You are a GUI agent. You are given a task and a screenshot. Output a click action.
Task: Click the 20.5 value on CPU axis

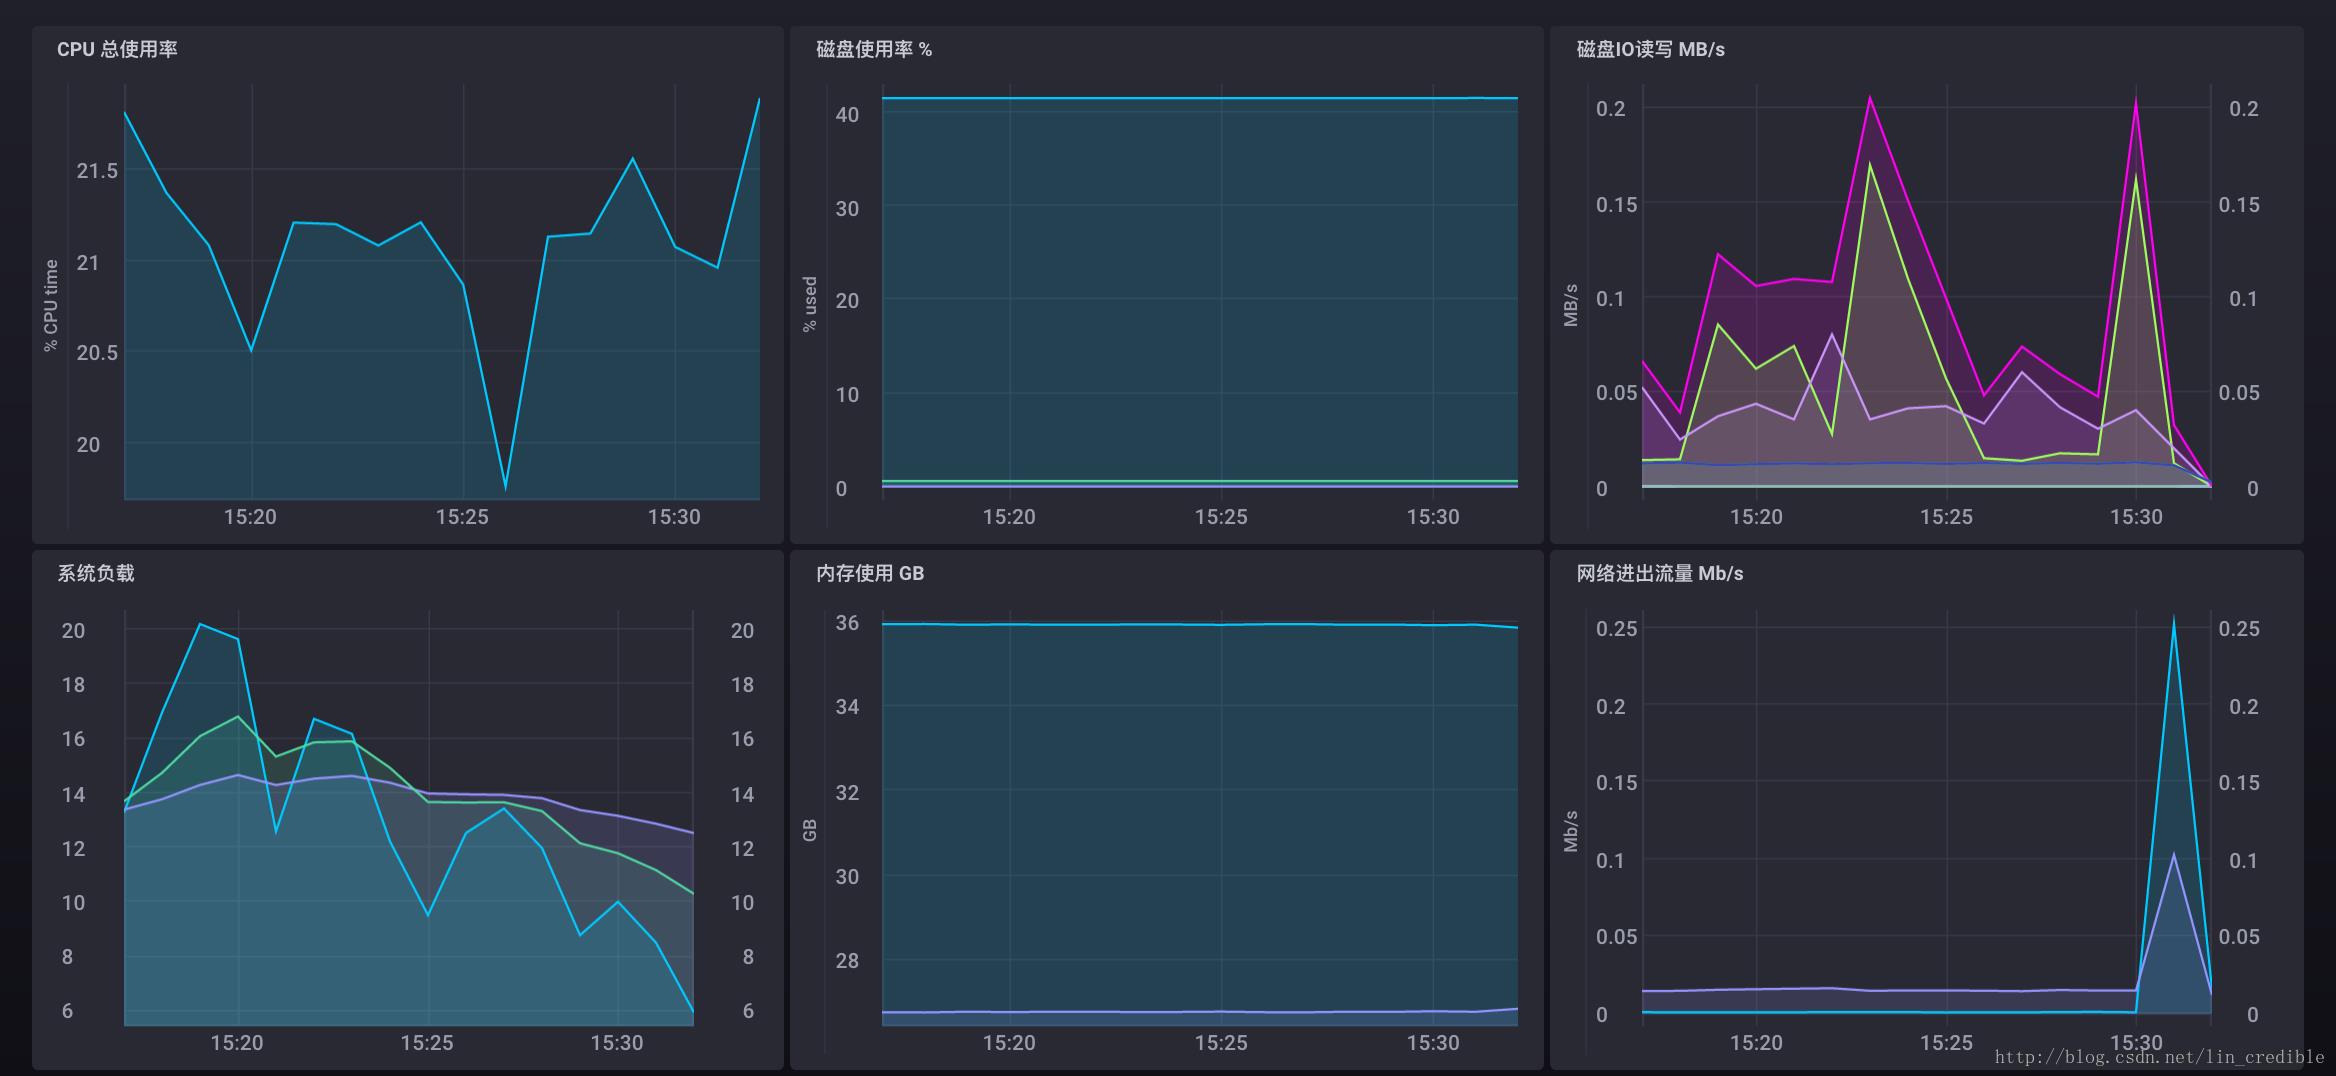click(x=97, y=353)
